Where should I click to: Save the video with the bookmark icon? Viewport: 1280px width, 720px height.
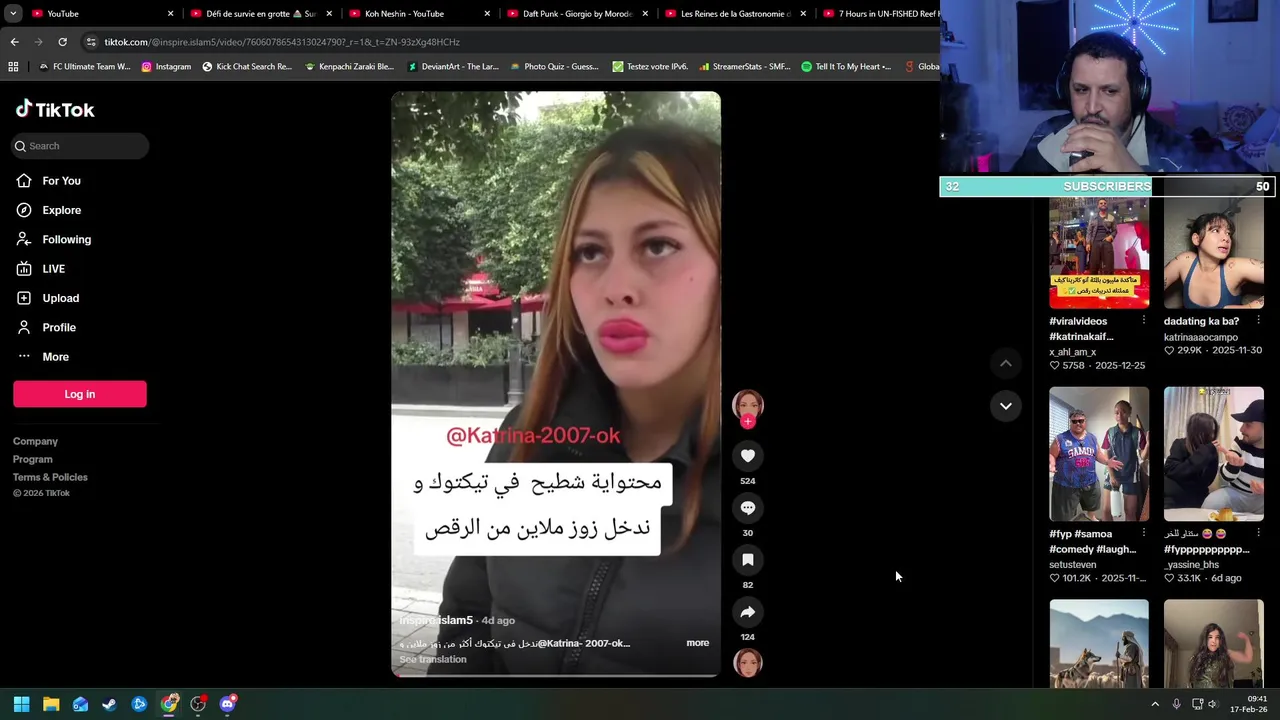(747, 560)
